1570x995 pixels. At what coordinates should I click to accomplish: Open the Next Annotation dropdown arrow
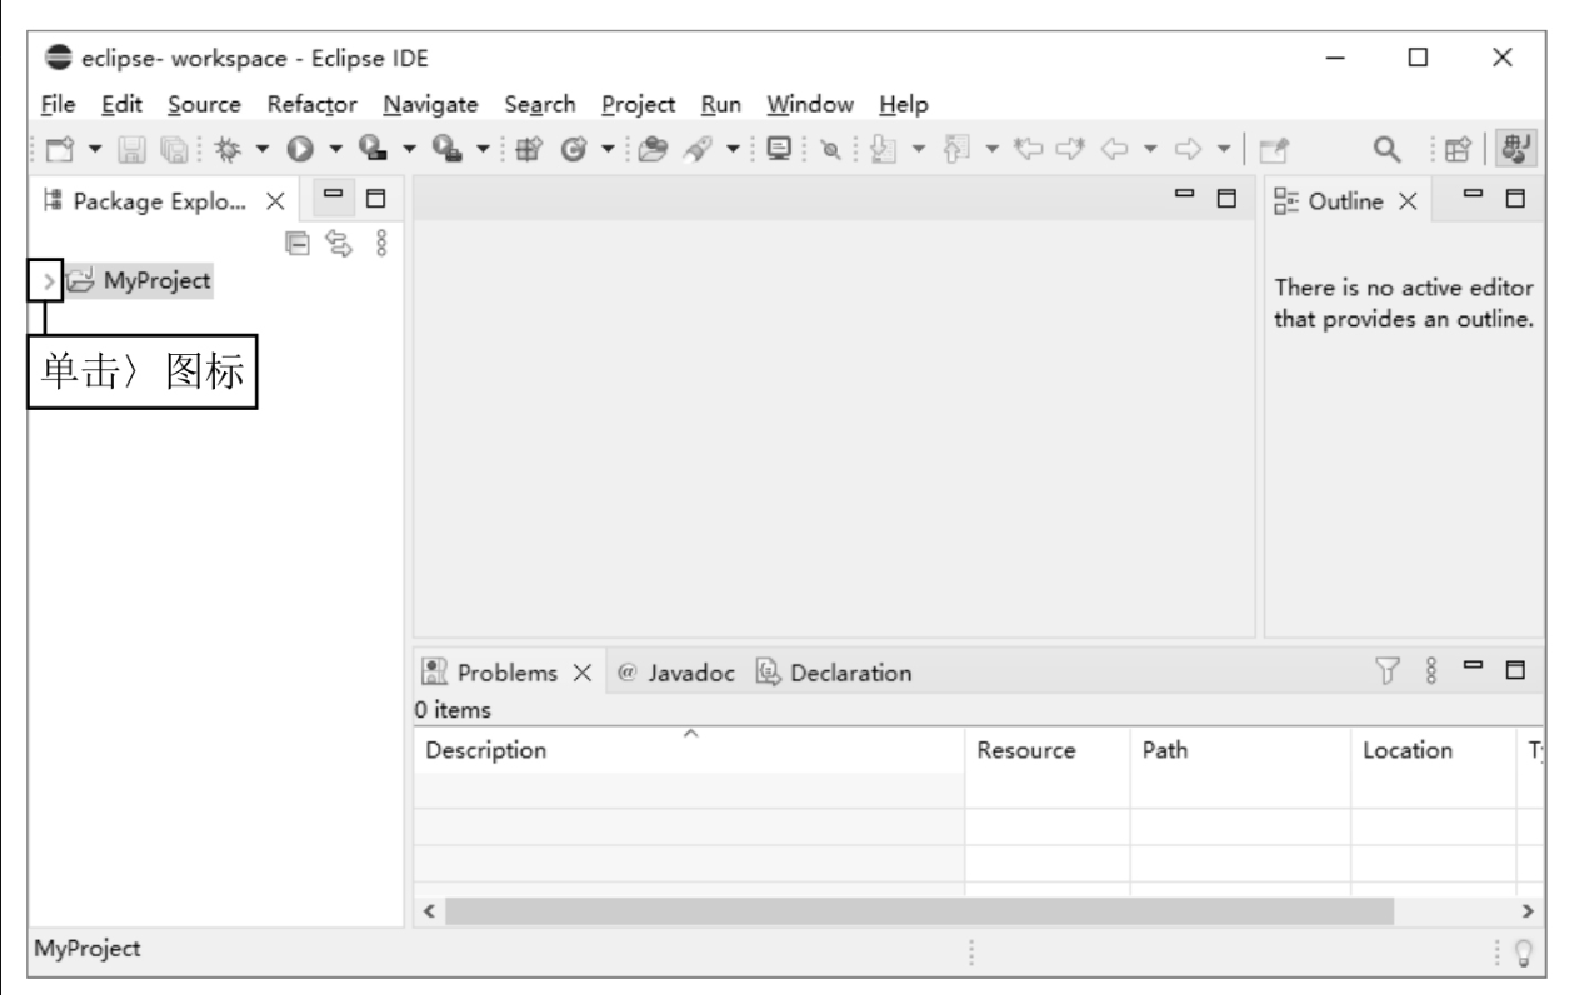[x=918, y=149]
